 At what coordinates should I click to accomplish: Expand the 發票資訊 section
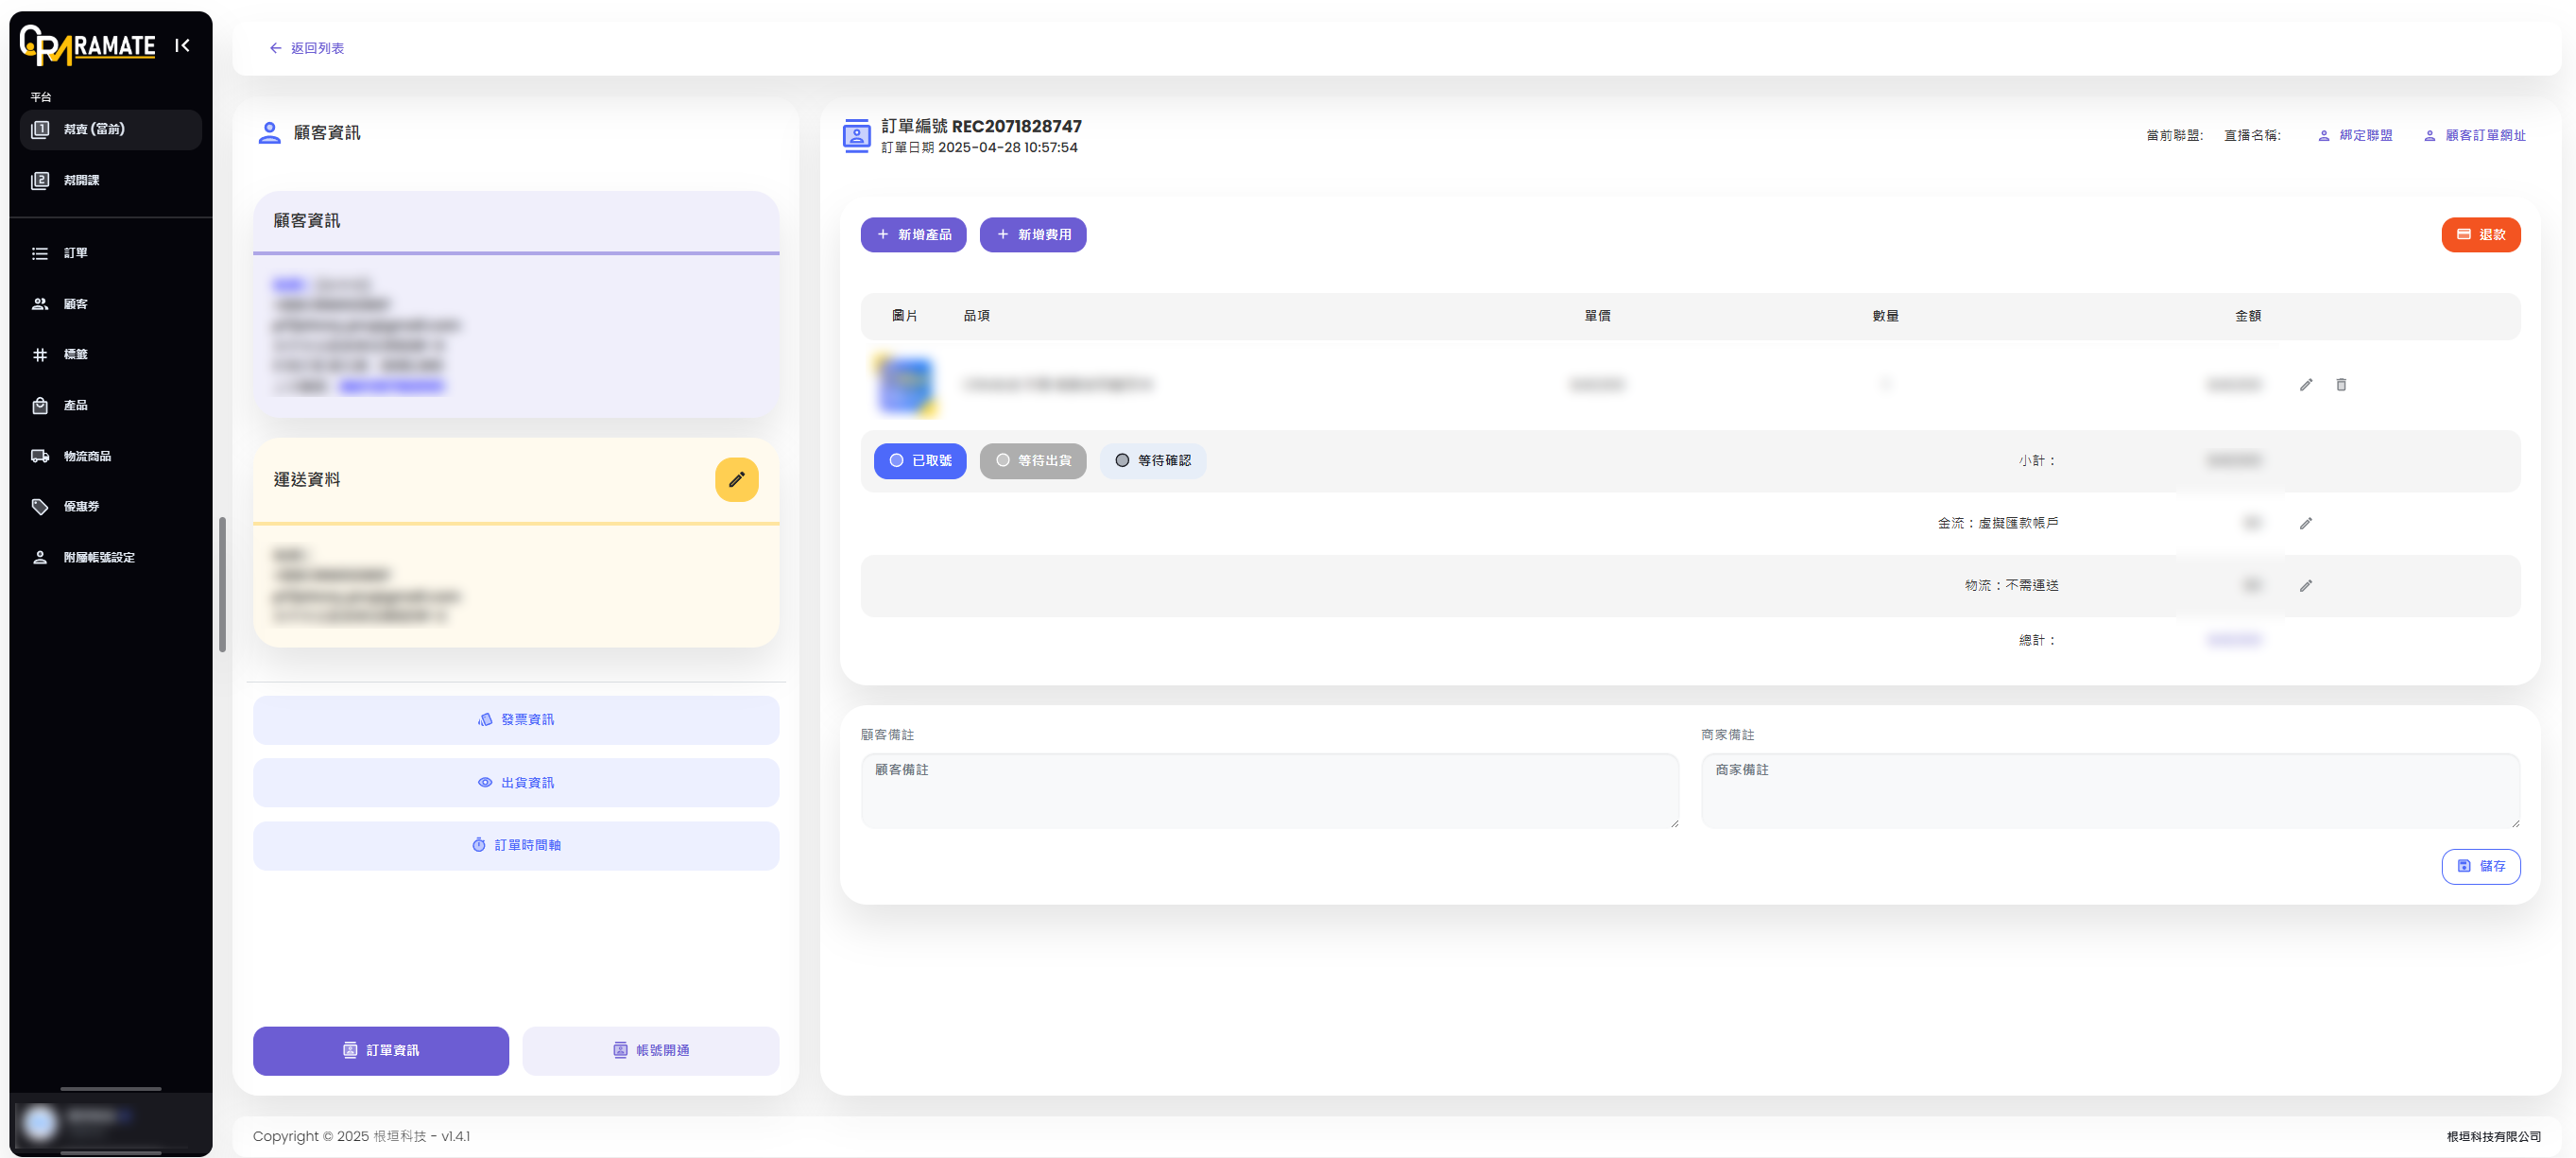[x=515, y=719]
